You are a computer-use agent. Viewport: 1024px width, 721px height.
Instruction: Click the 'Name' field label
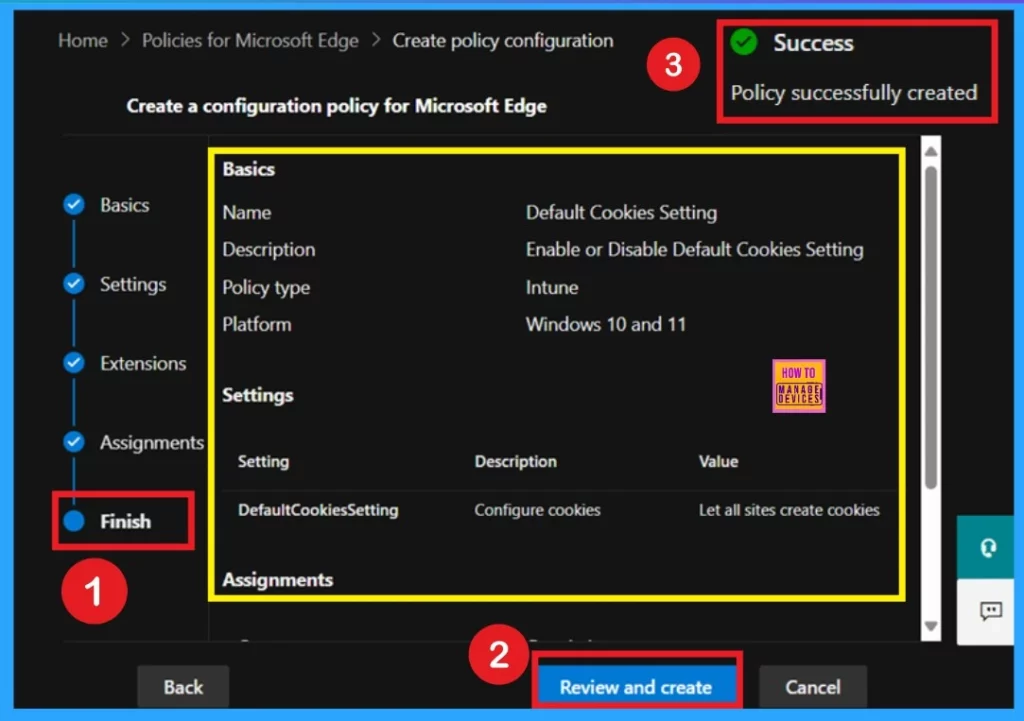click(x=246, y=212)
